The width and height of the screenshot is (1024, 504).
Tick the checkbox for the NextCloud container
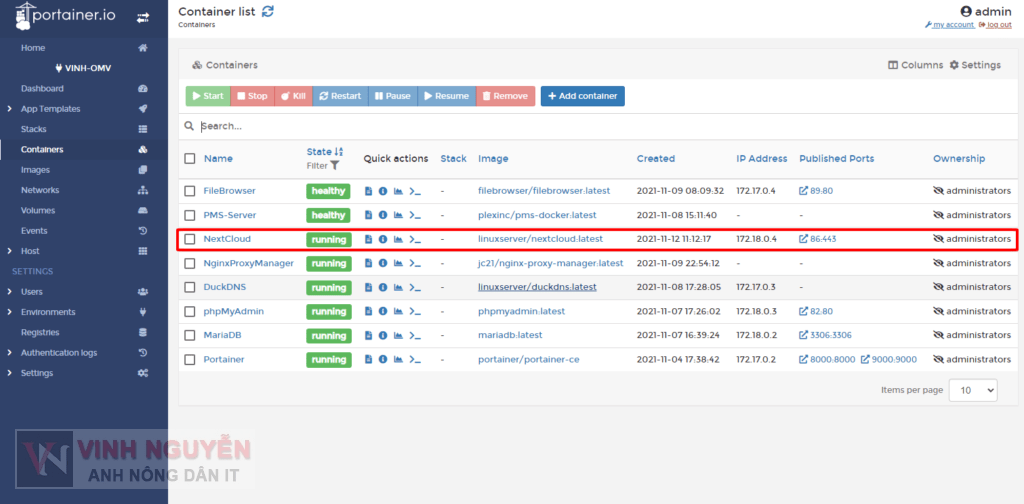click(x=190, y=240)
